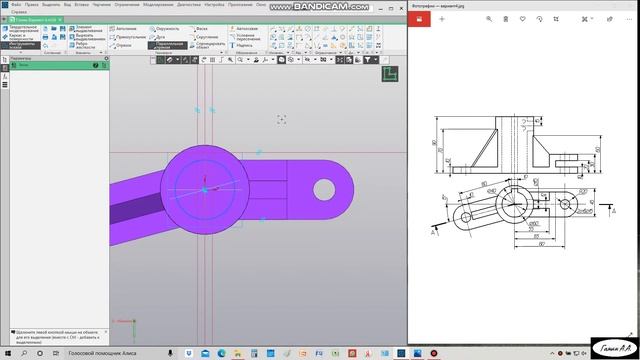This screenshot has height=360, width=640.
Task: Click the Автоосевая tool
Action: (244, 29)
